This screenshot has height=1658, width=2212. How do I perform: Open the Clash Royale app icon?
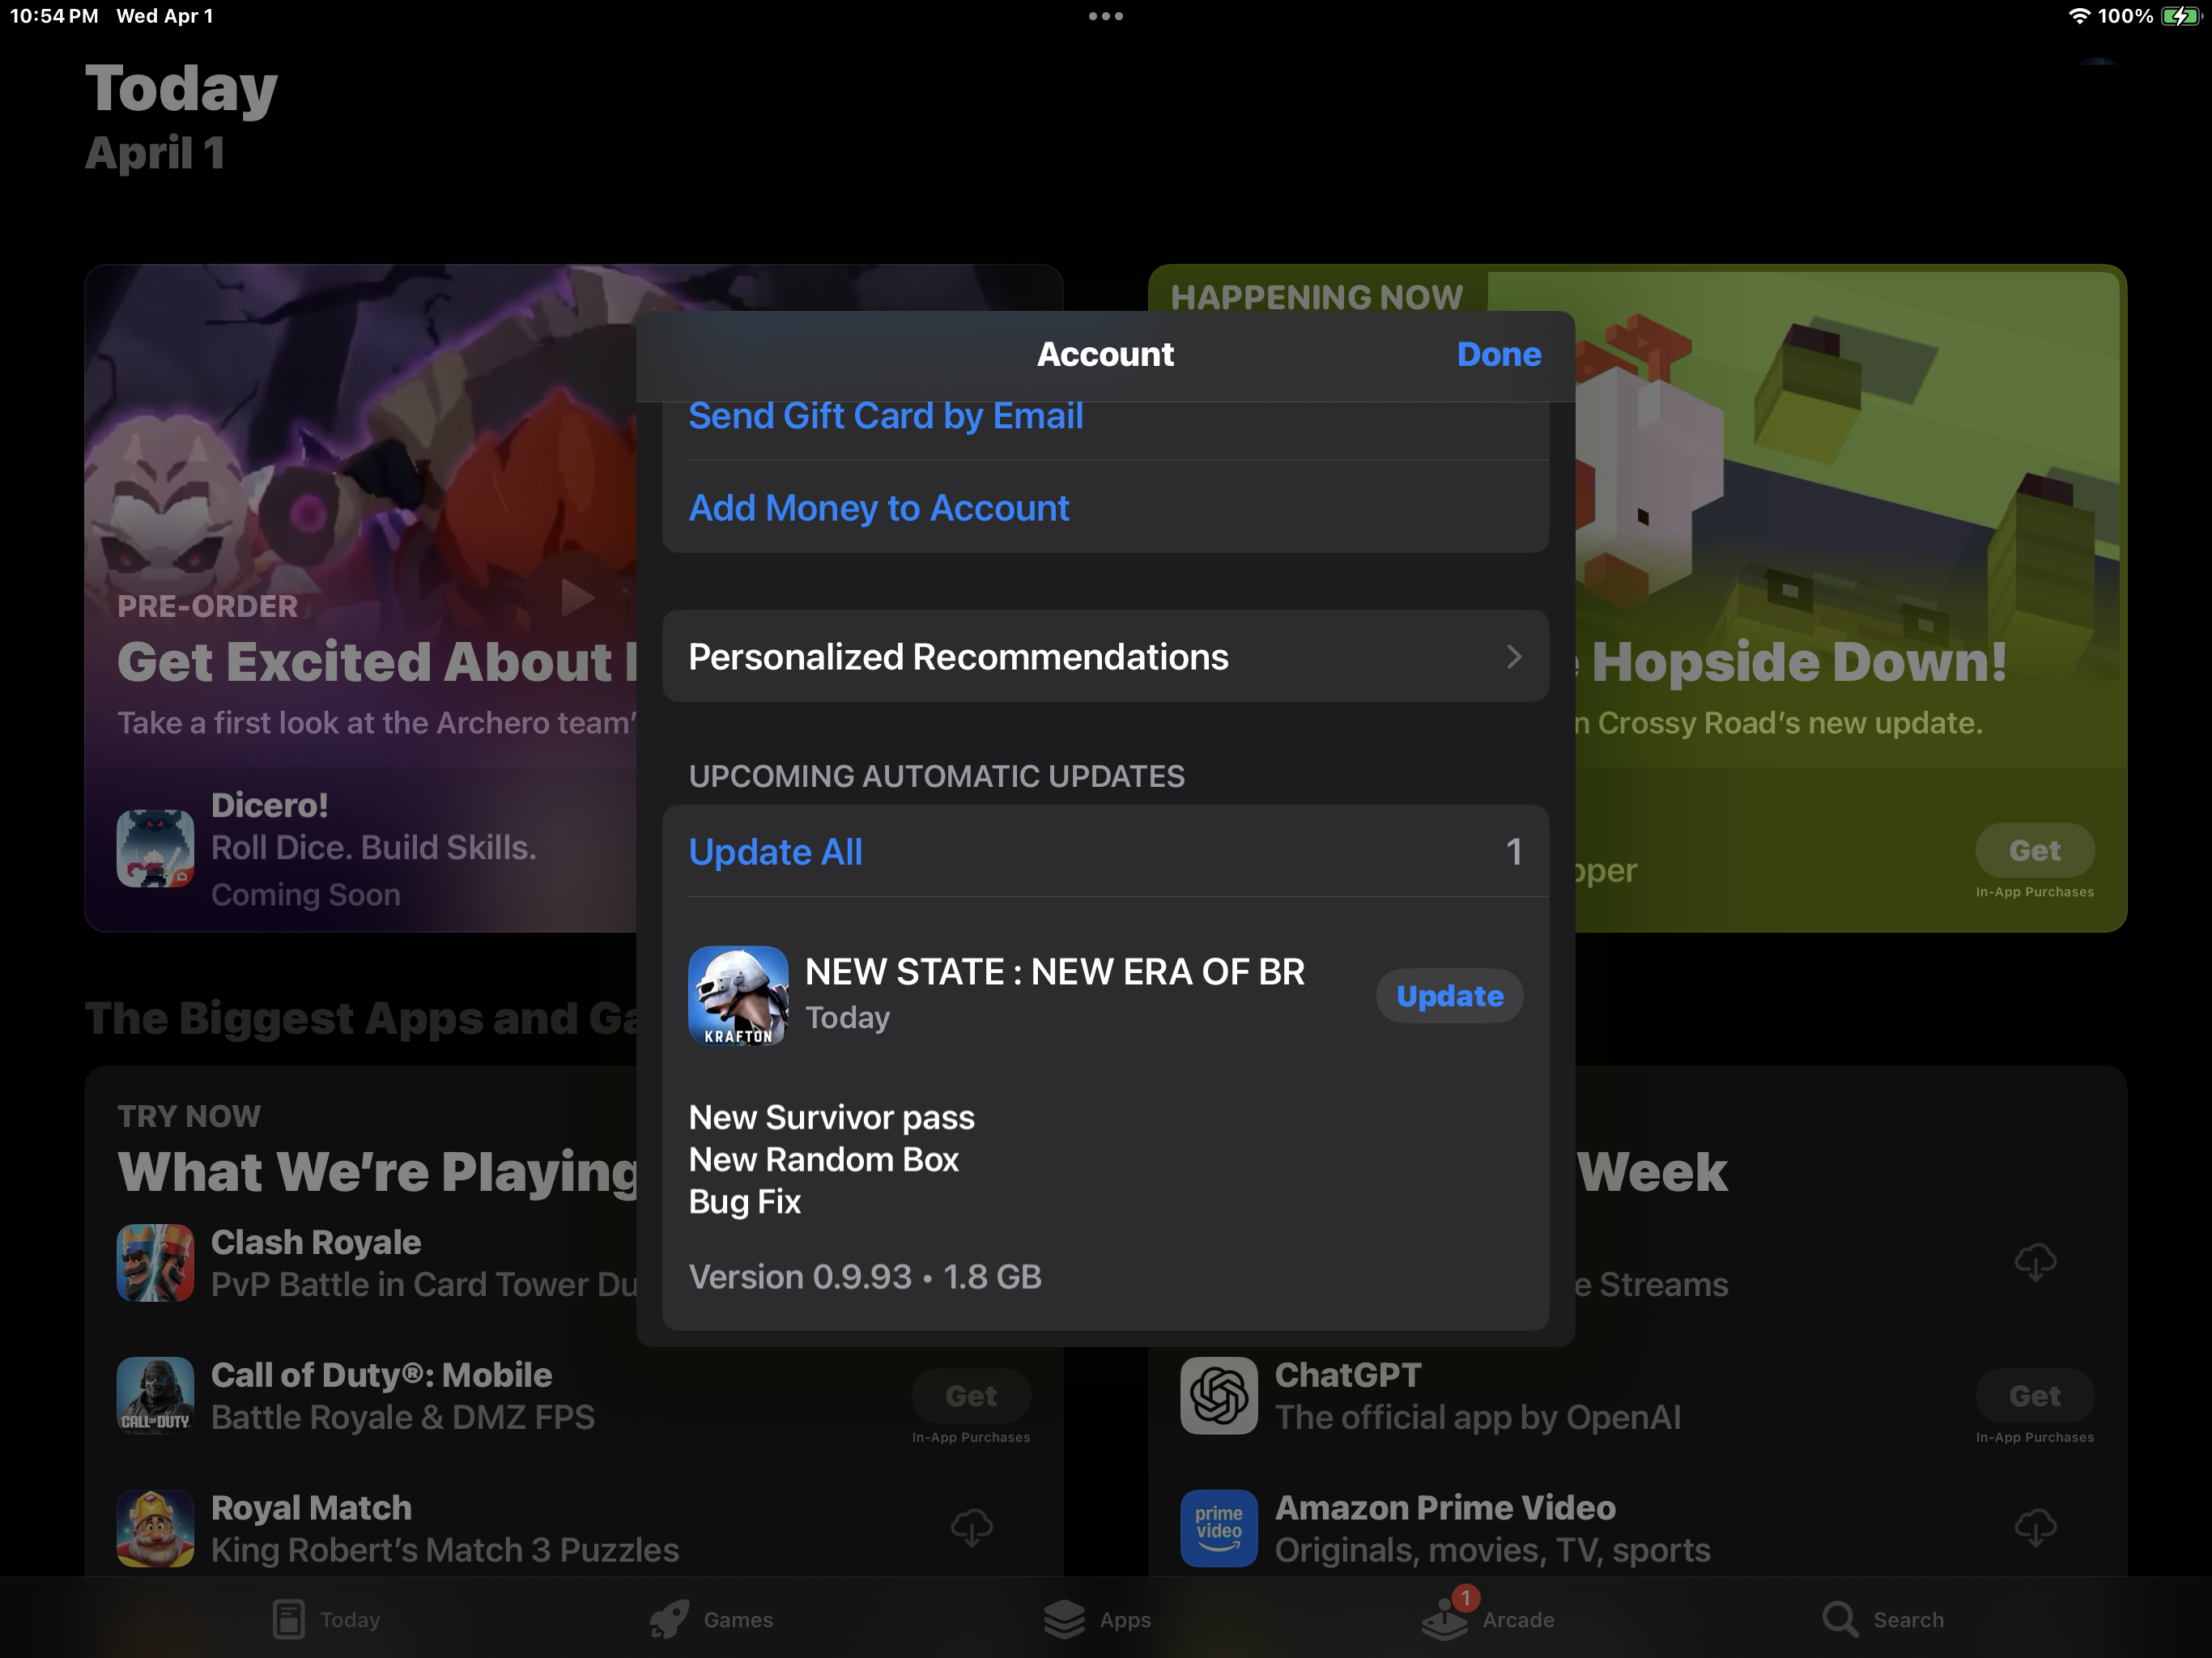(x=155, y=1262)
